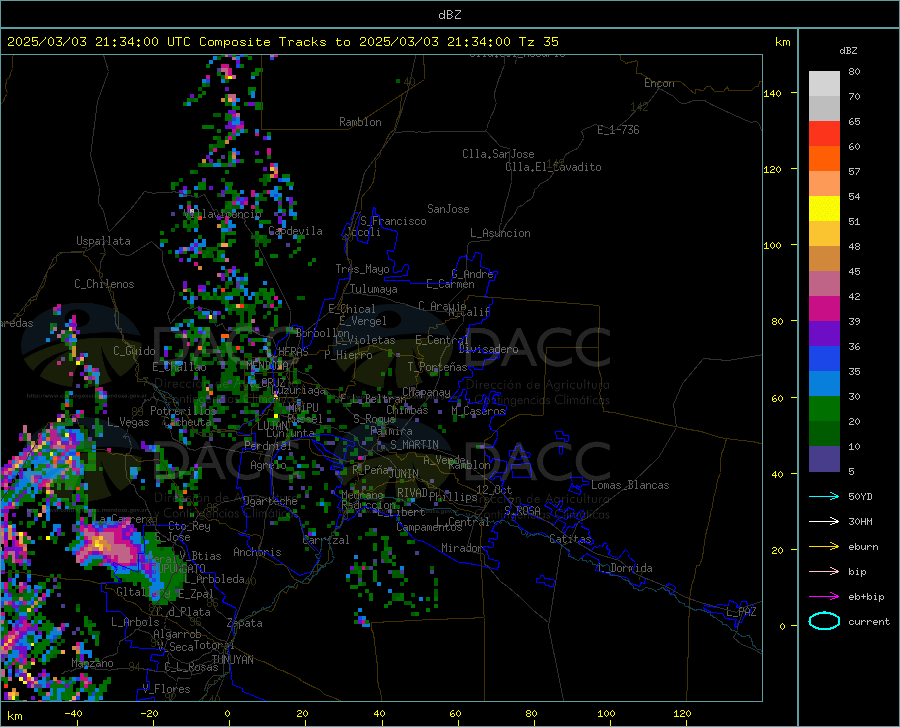Click the 'Potrerillos' place label

[x=183, y=411]
